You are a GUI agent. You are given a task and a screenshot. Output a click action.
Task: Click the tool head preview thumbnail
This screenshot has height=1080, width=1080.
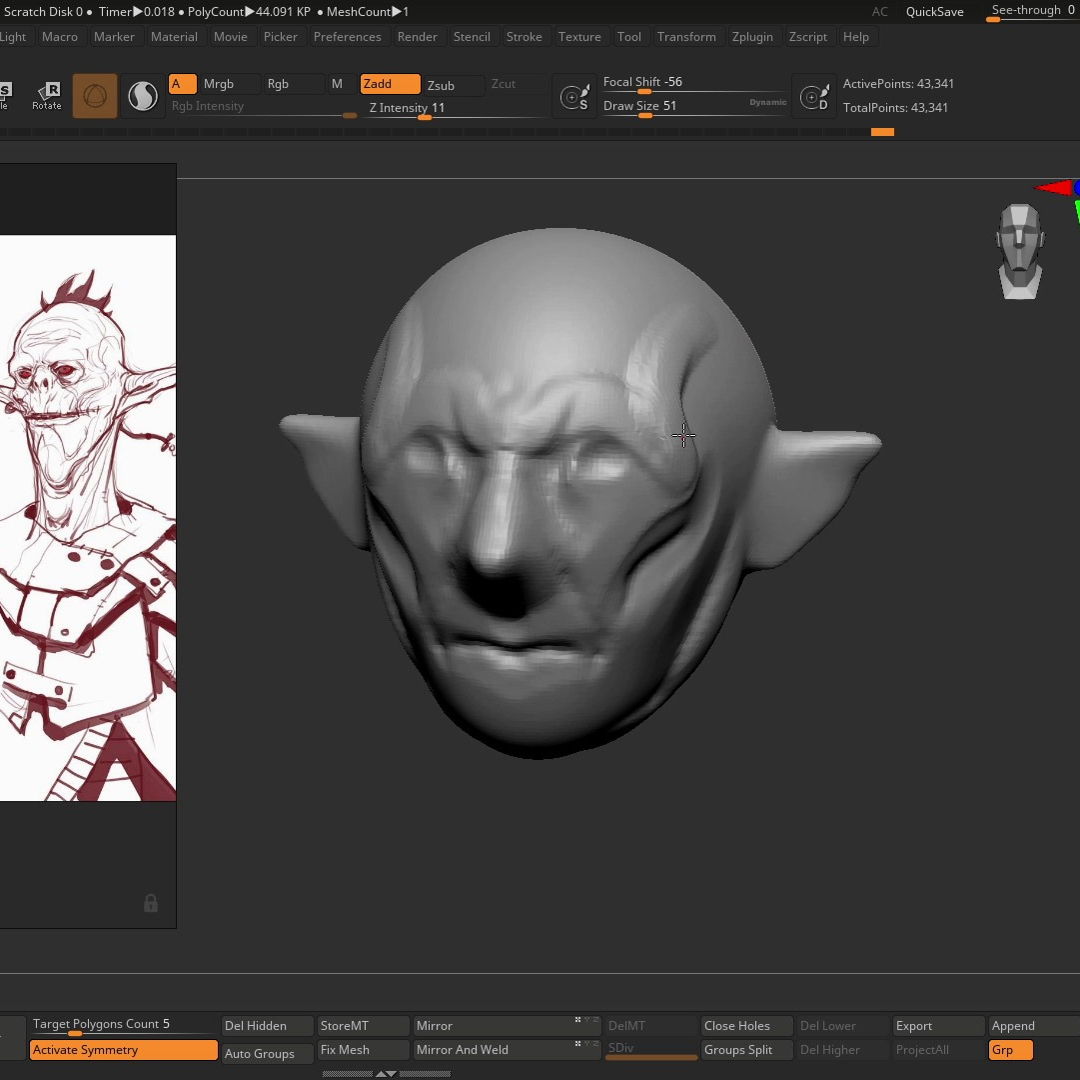coord(1020,250)
